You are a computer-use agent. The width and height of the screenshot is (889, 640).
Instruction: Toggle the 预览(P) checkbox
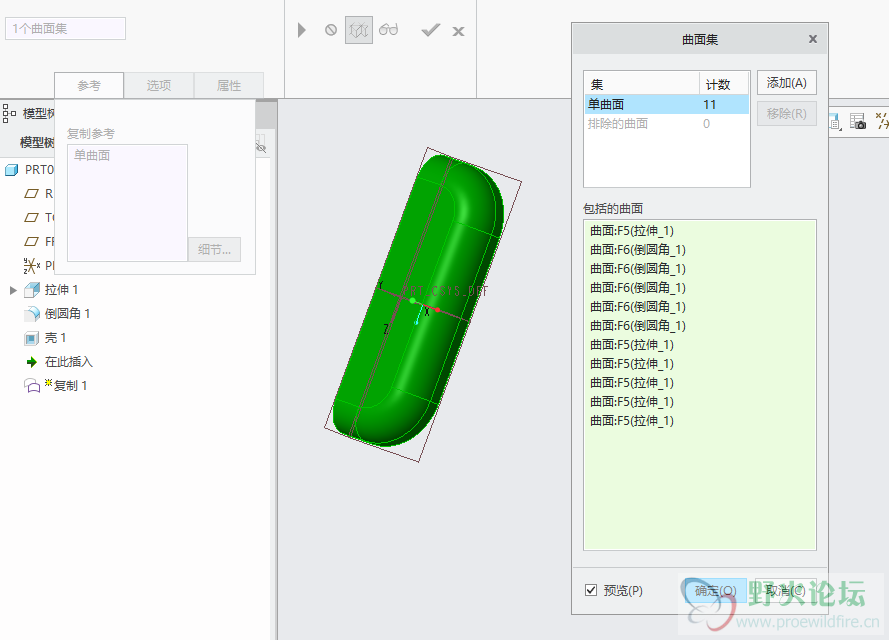[591, 591]
